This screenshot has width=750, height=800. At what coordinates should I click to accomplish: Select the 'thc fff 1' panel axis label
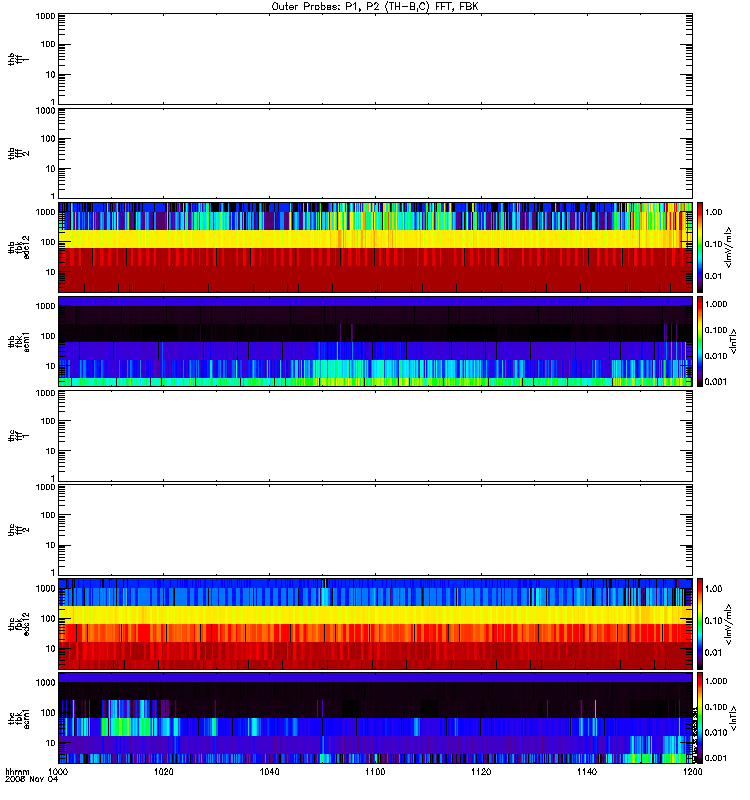[x=18, y=436]
